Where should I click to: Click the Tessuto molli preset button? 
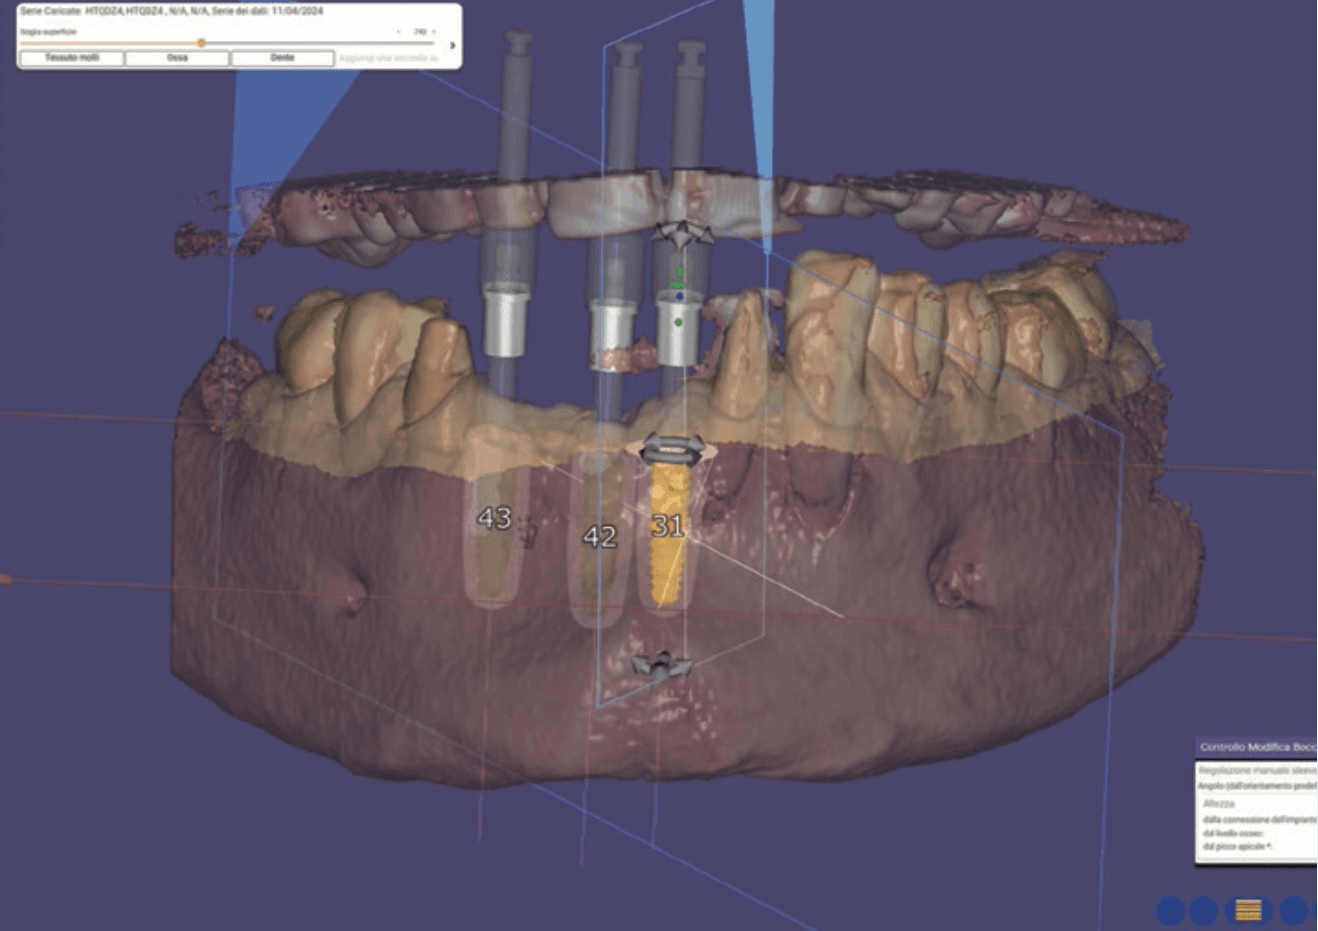pyautogui.click(x=72, y=58)
